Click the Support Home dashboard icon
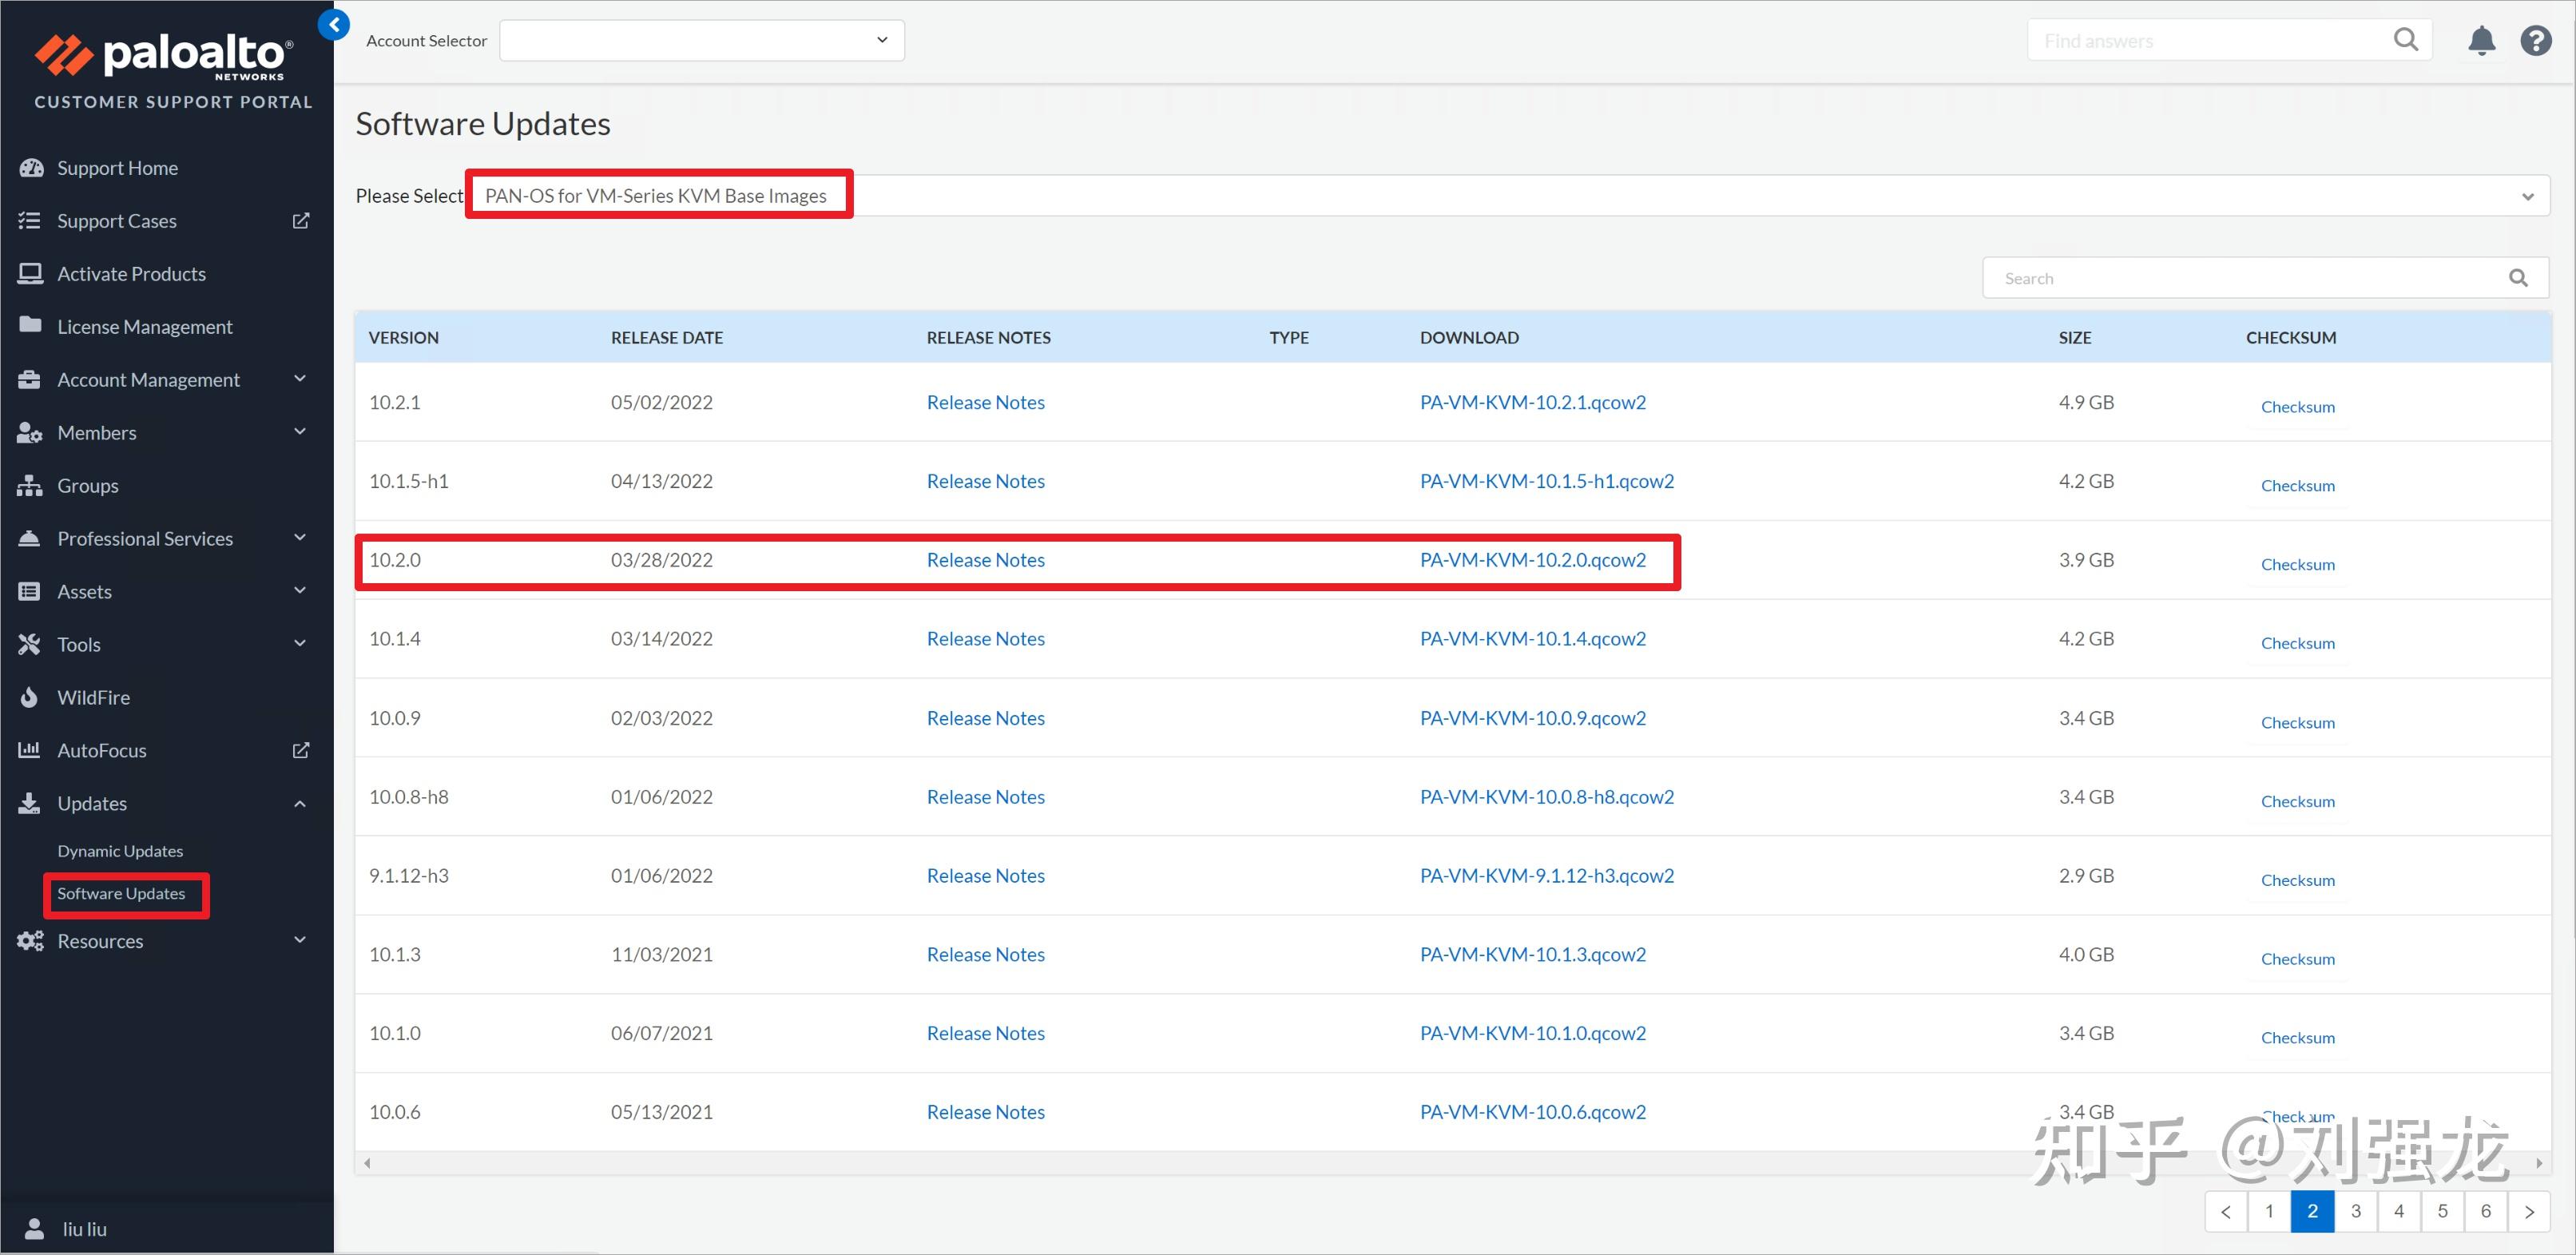This screenshot has height=1255, width=2576. pyautogui.click(x=31, y=168)
